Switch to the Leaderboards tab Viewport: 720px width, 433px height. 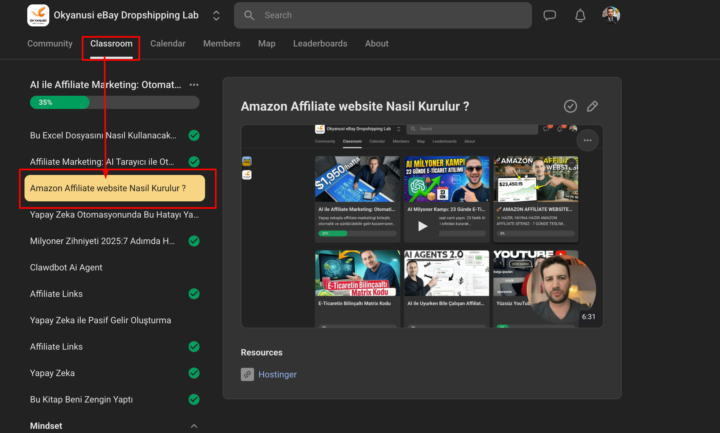320,44
